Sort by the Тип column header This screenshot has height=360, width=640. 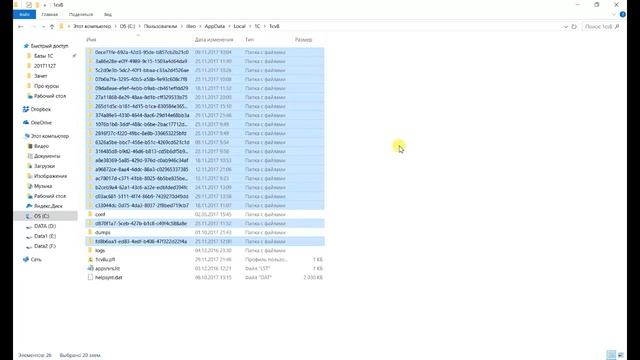[x=249, y=40]
